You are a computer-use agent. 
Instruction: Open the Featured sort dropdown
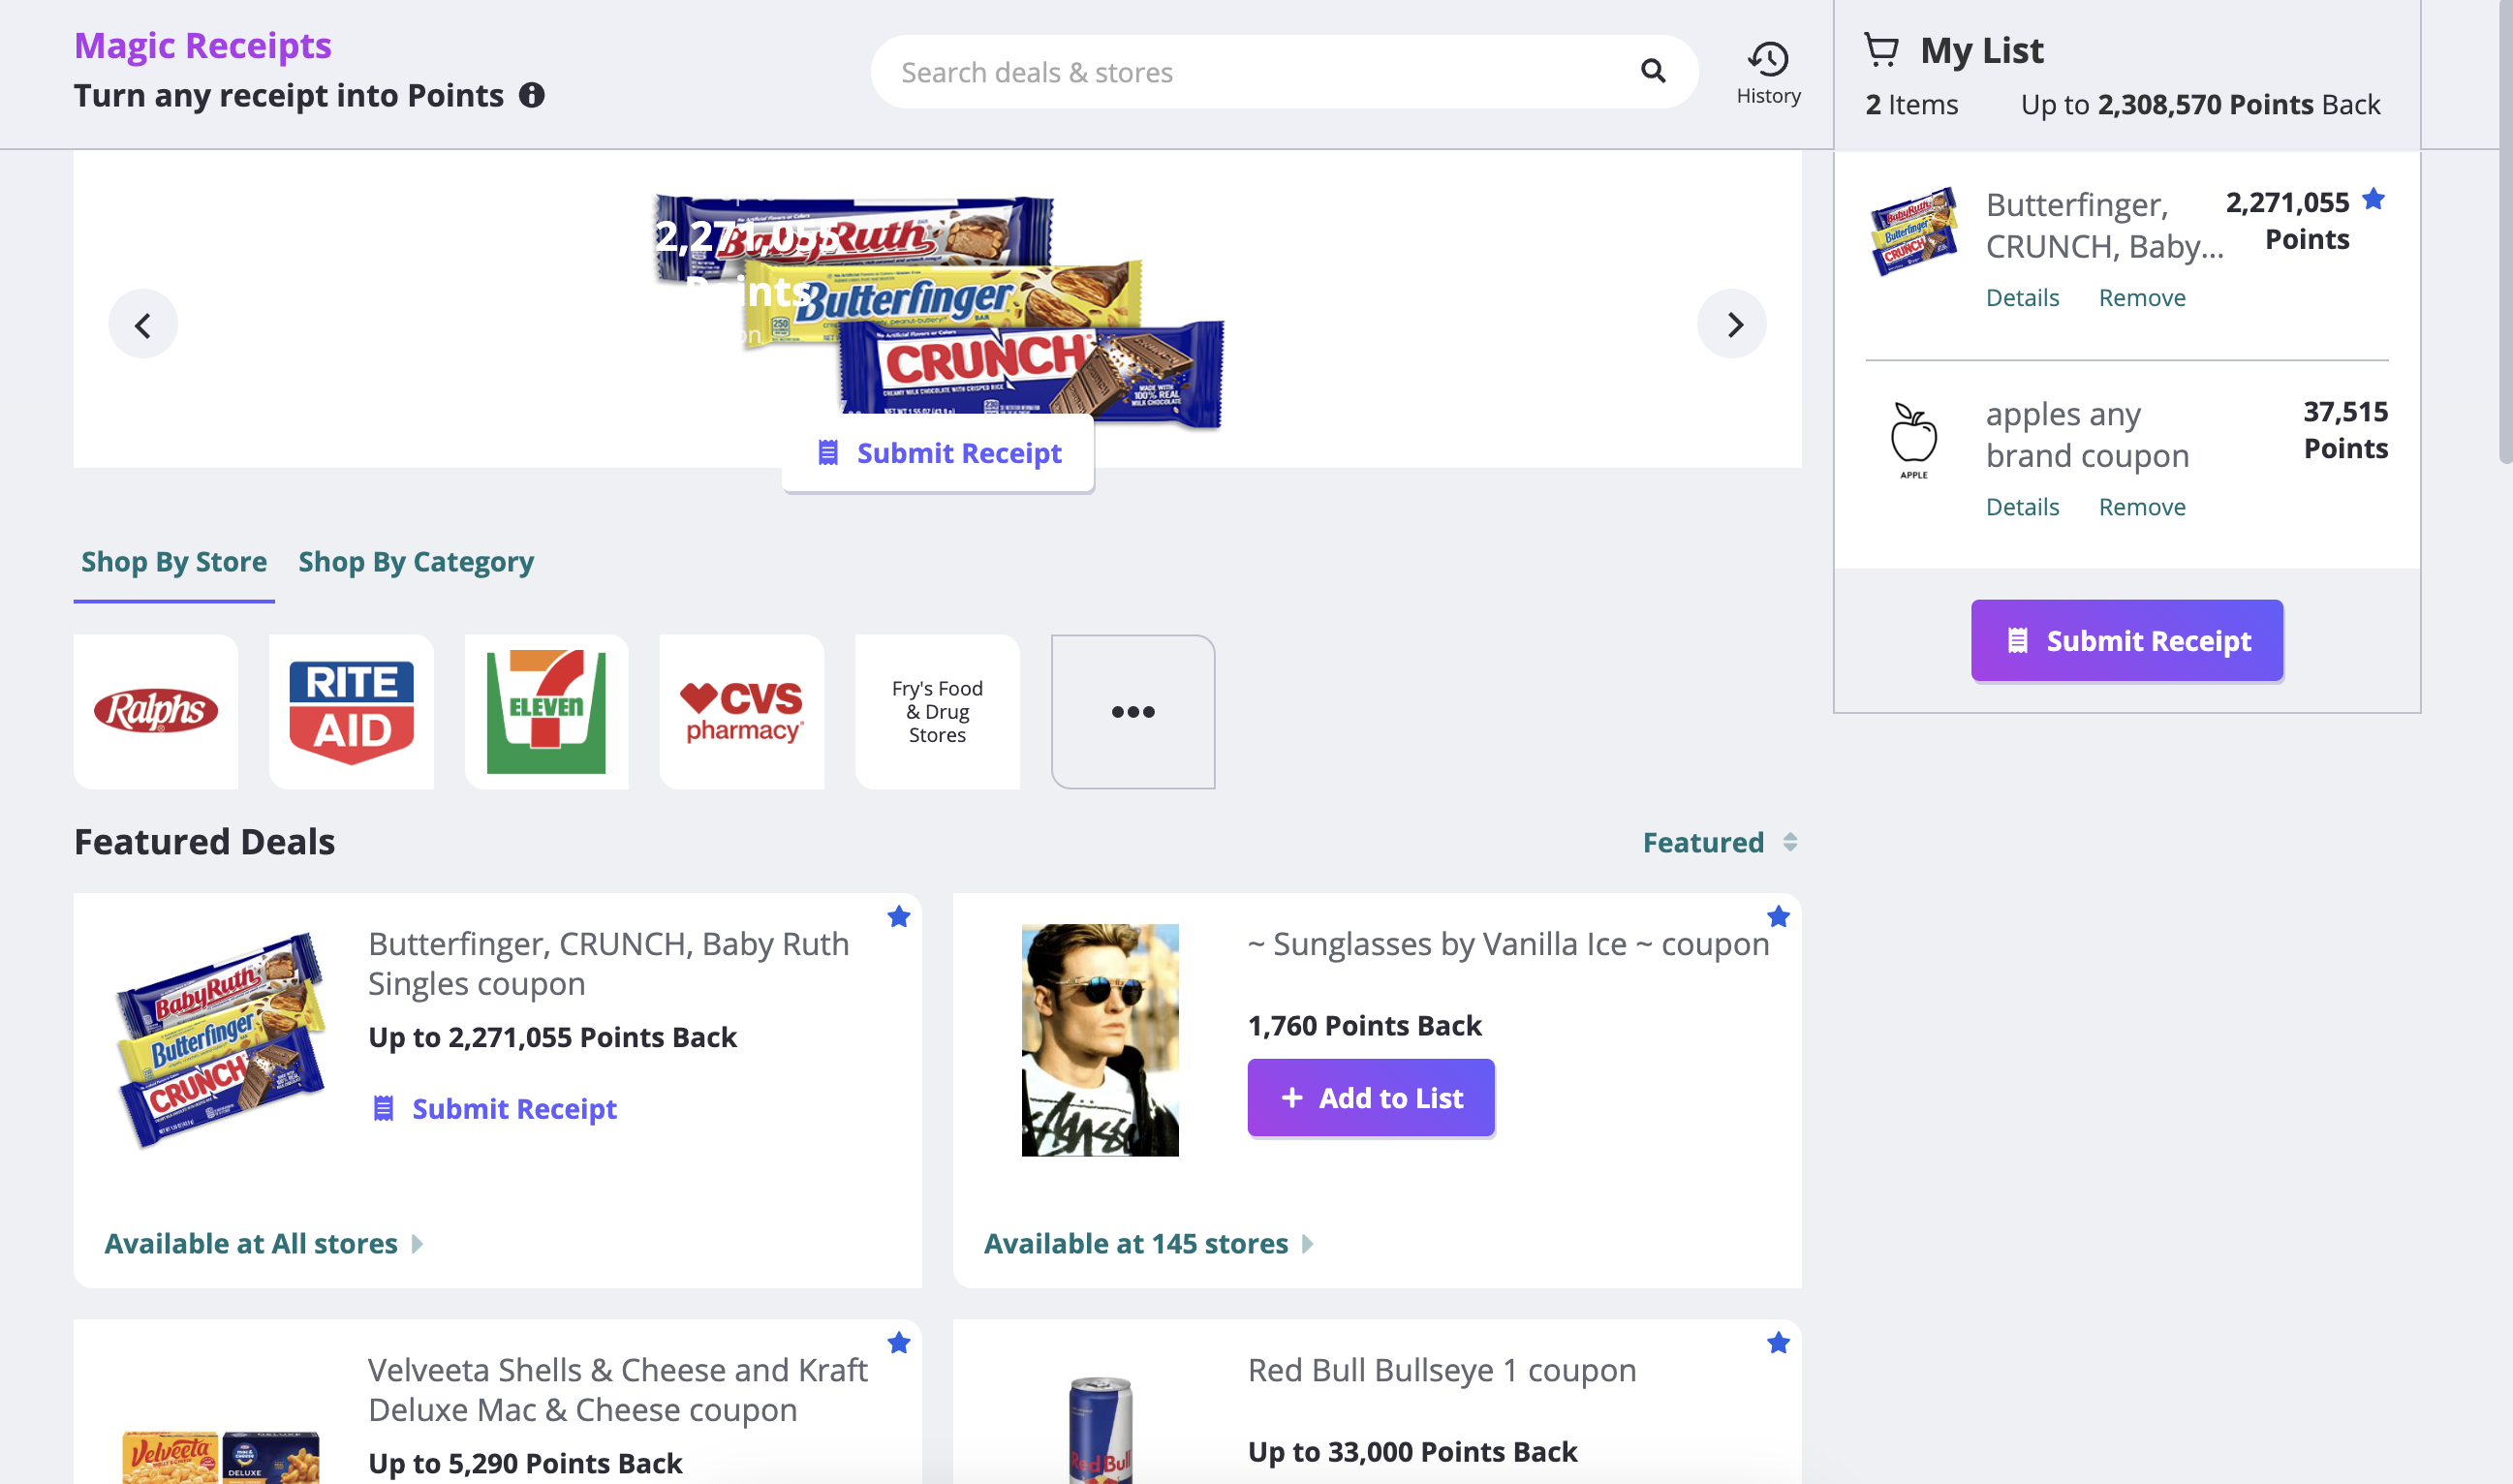1719,842
